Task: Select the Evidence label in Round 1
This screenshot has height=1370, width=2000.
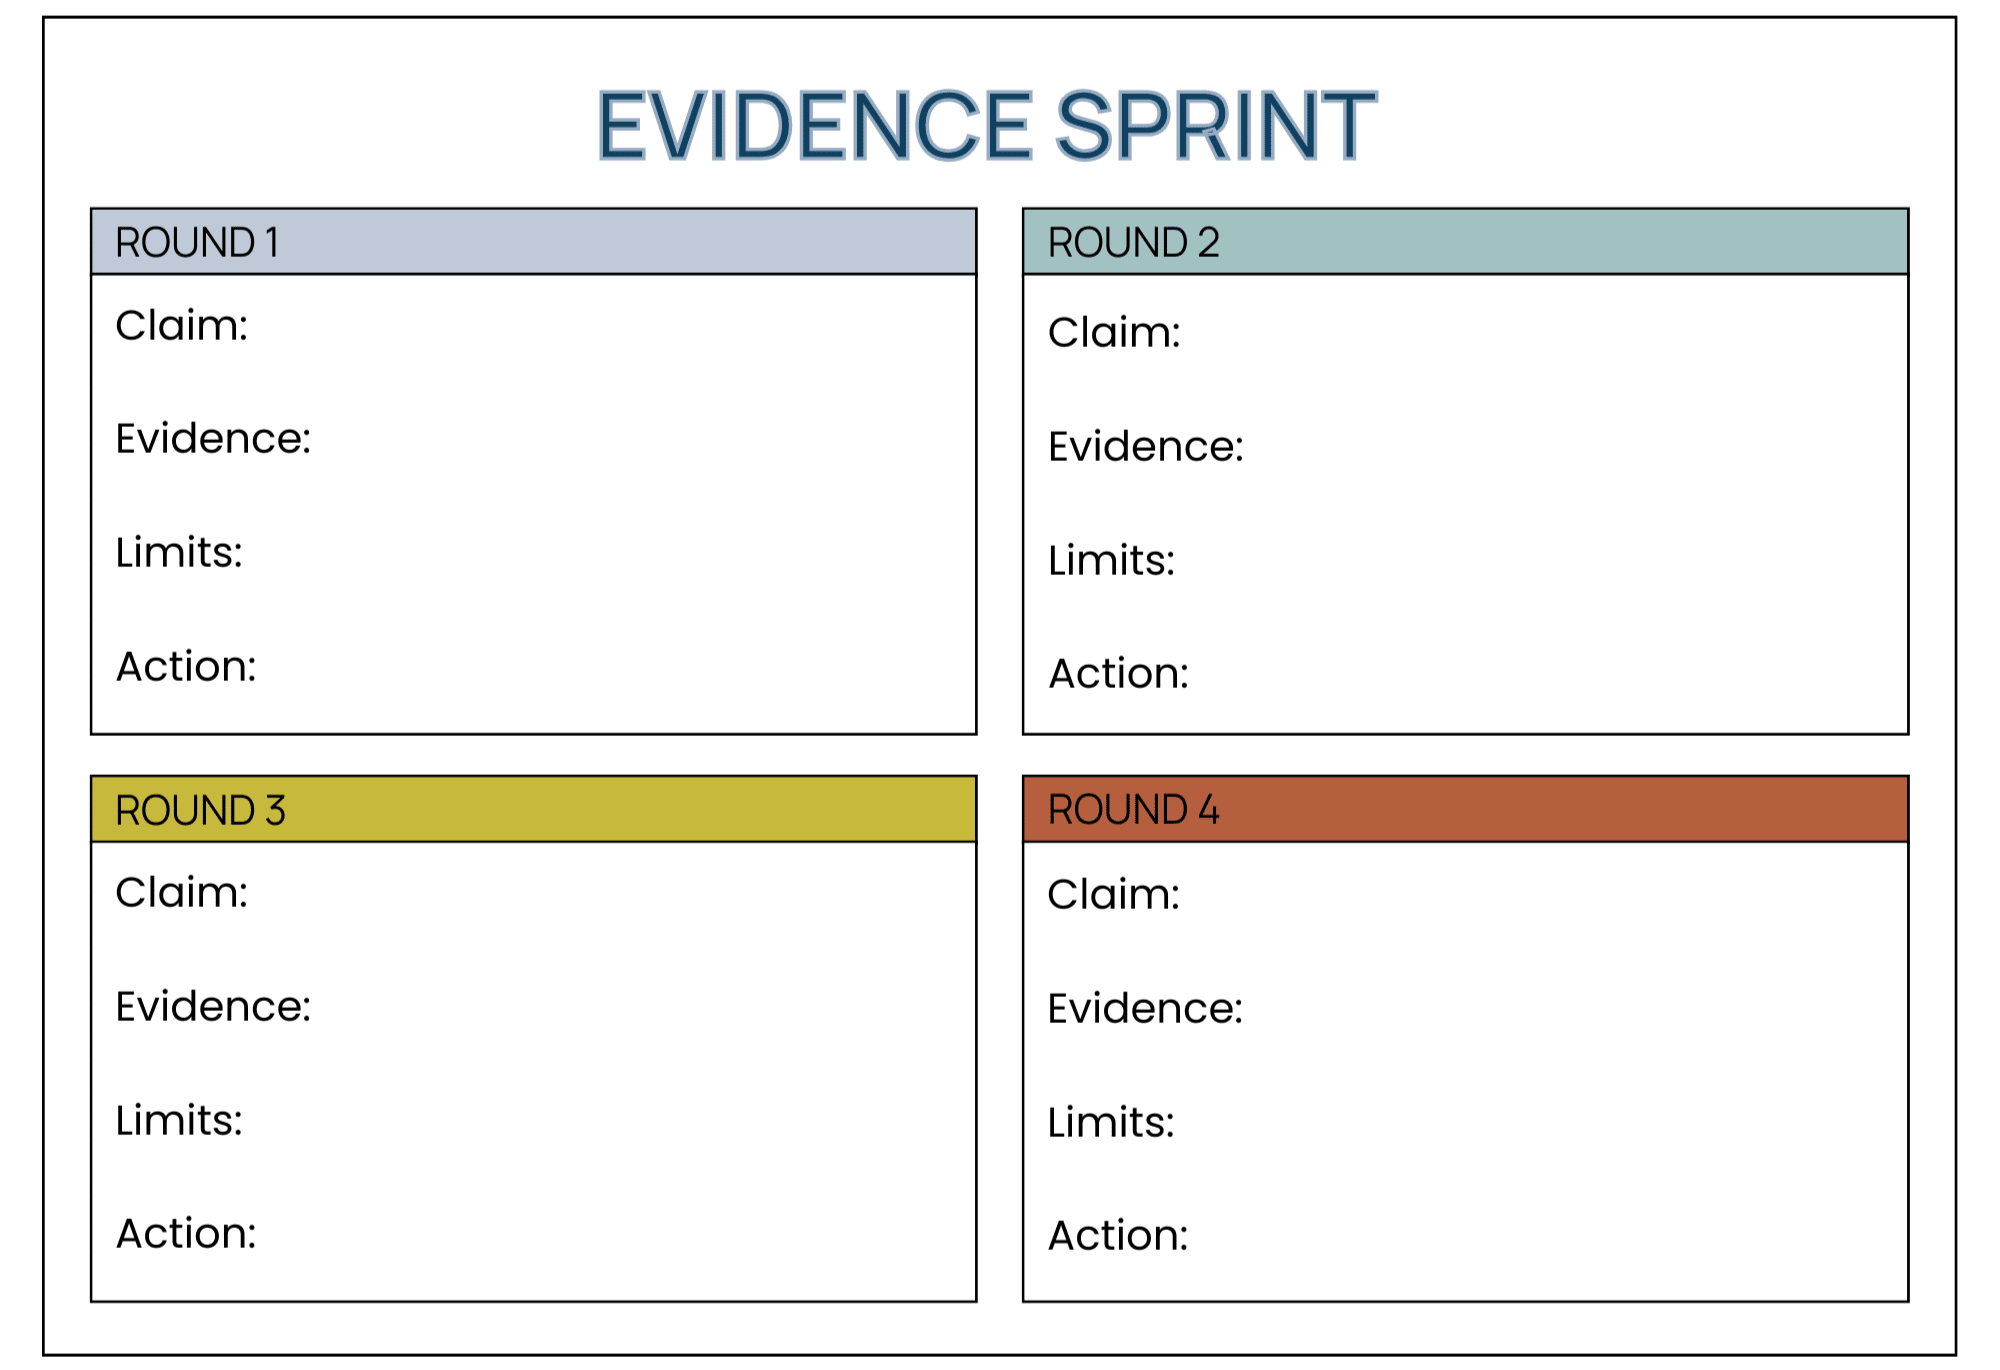Action: coord(213,439)
